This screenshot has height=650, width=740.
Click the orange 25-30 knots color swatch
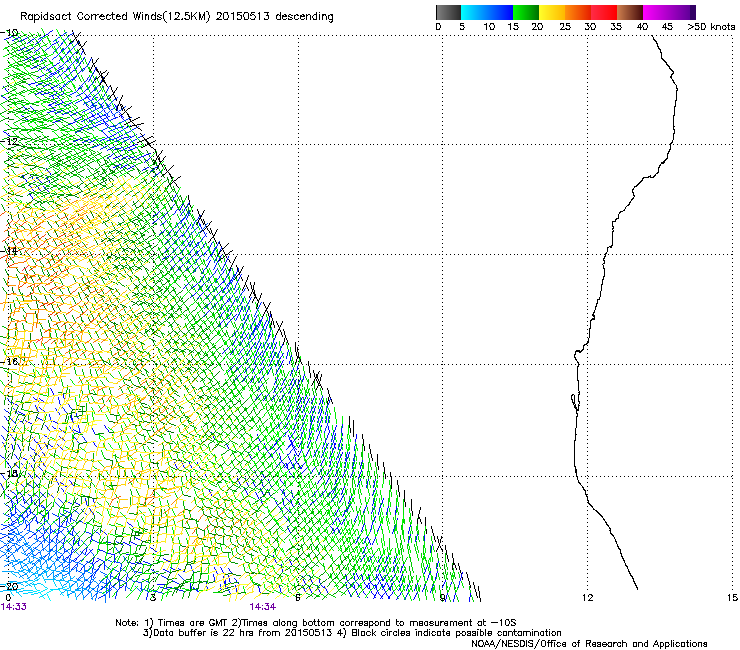pyautogui.click(x=578, y=12)
